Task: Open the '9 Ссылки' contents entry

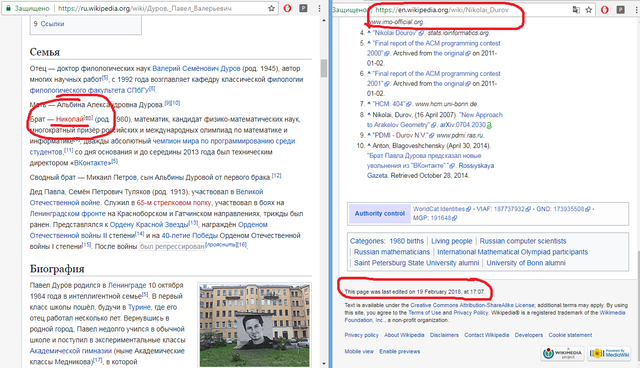Action: point(49,24)
